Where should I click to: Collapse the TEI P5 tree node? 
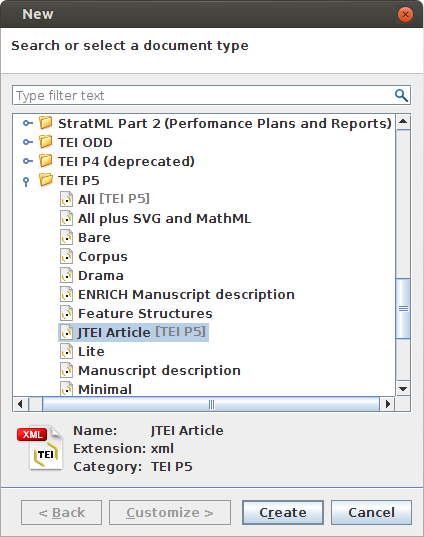click(x=26, y=182)
